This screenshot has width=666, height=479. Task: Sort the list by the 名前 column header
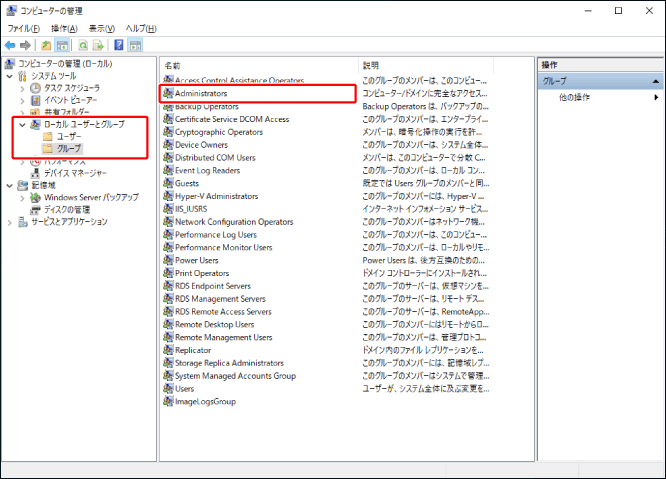[x=173, y=64]
